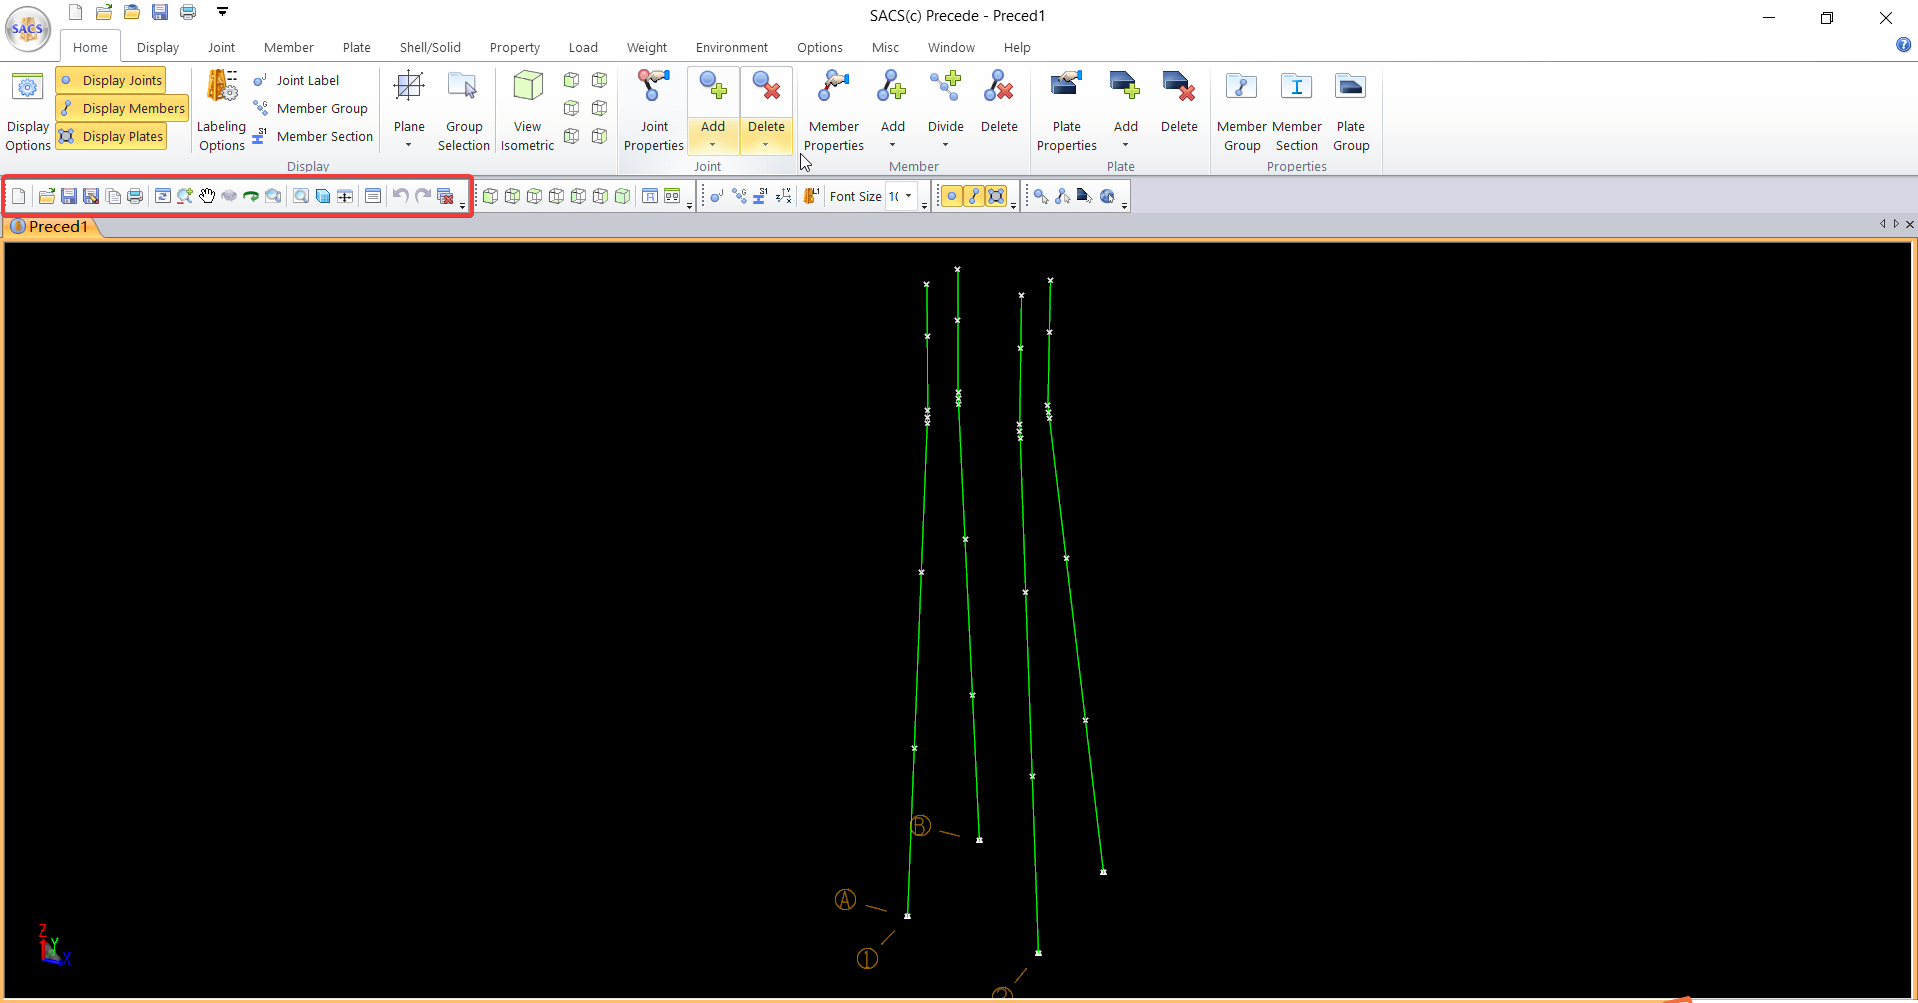Click the first view cube icon in toolbar
The width and height of the screenshot is (1918, 1003).
point(490,196)
